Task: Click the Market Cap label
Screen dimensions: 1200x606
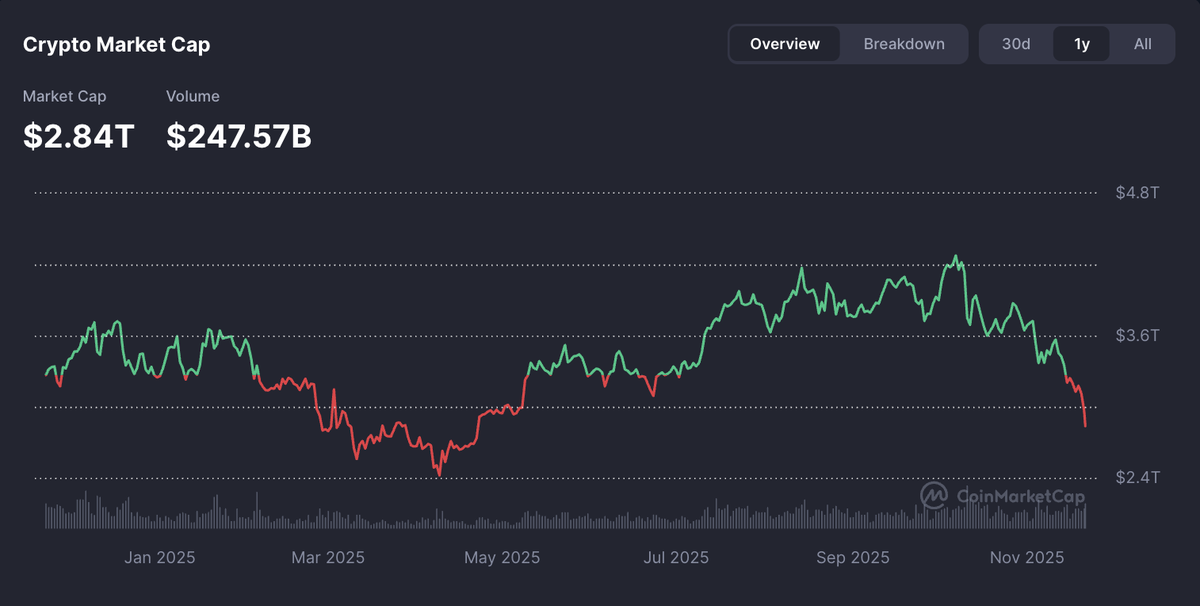Action: coord(64,96)
